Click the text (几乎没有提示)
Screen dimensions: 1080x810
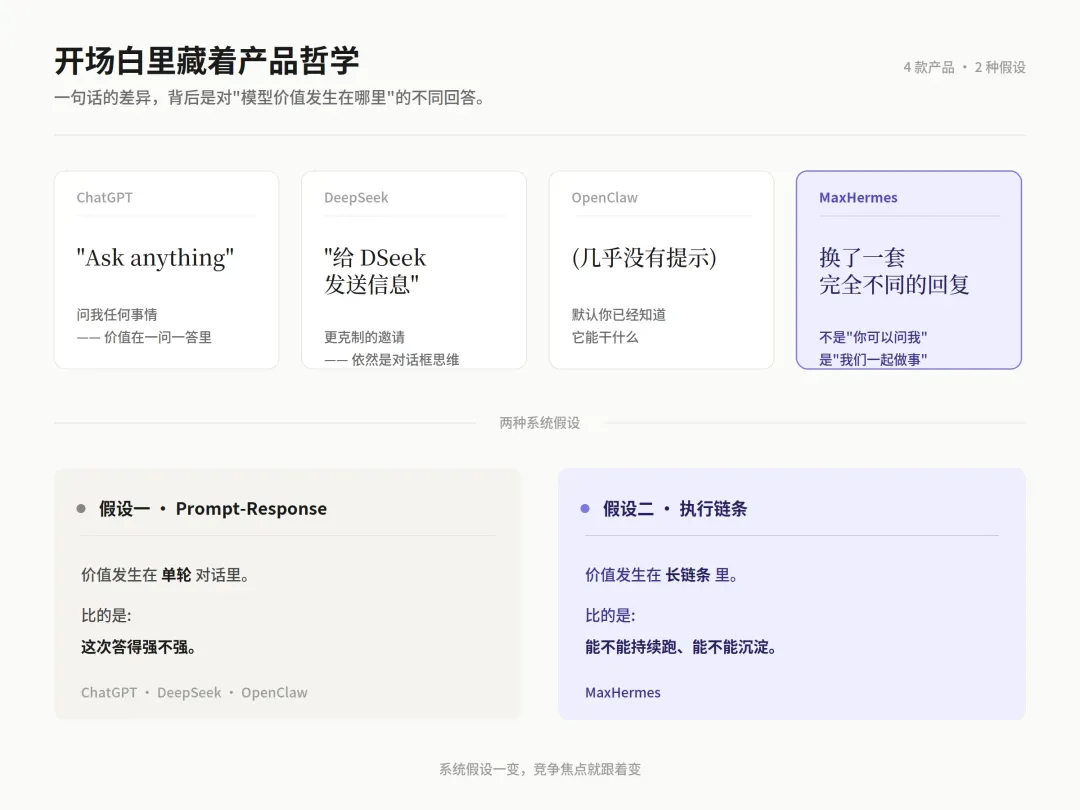[x=644, y=258]
